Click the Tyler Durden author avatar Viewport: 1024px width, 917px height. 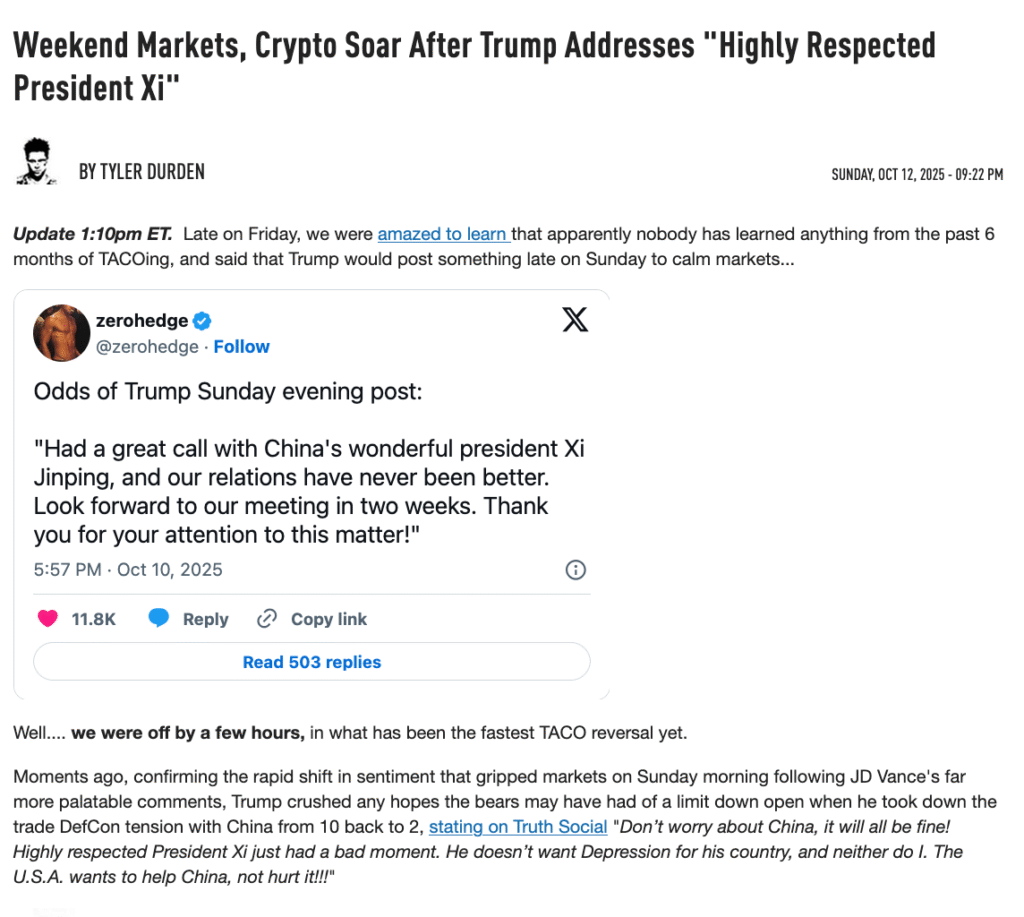(x=37, y=161)
